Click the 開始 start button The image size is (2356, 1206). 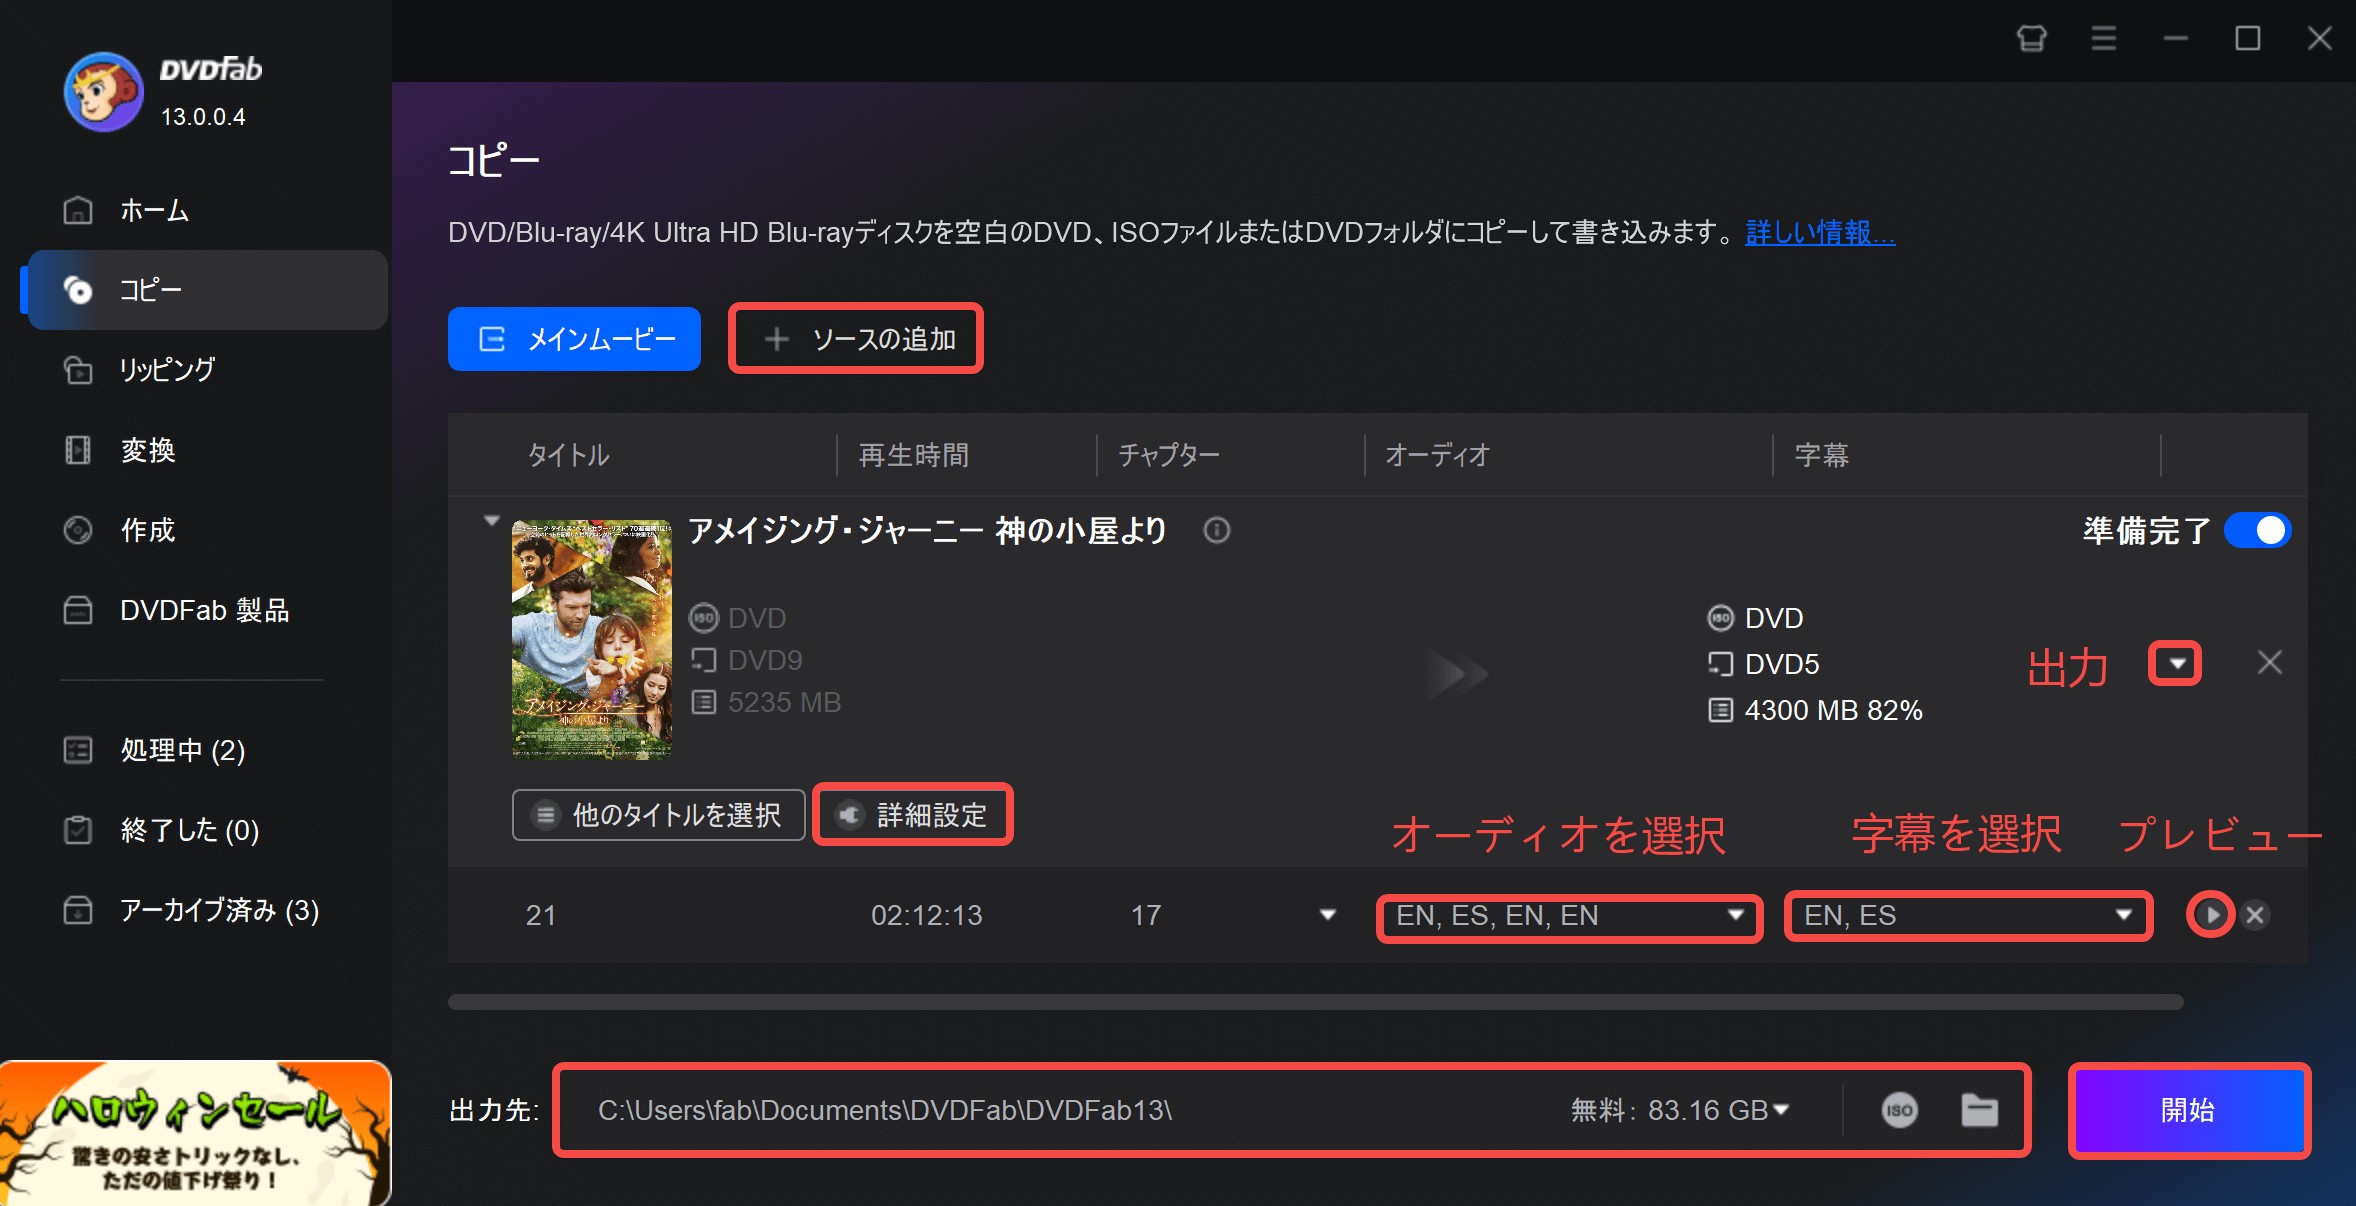[2188, 1110]
